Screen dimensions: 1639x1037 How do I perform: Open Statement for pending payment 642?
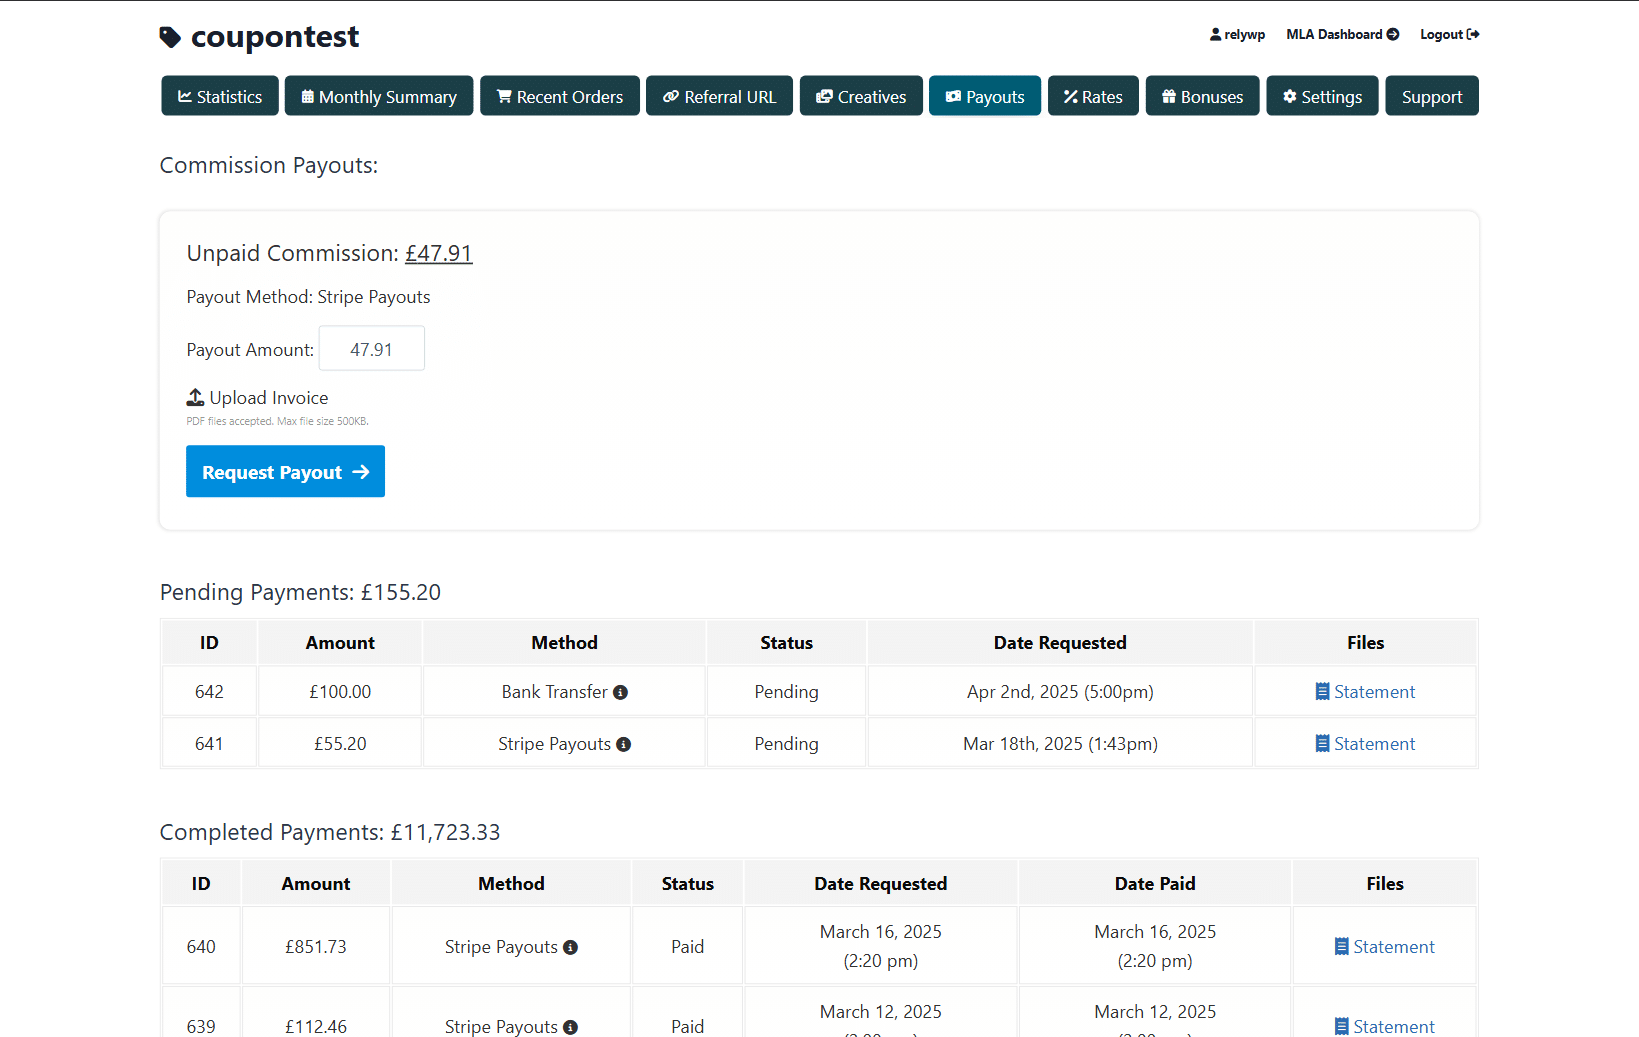pyautogui.click(x=1365, y=692)
